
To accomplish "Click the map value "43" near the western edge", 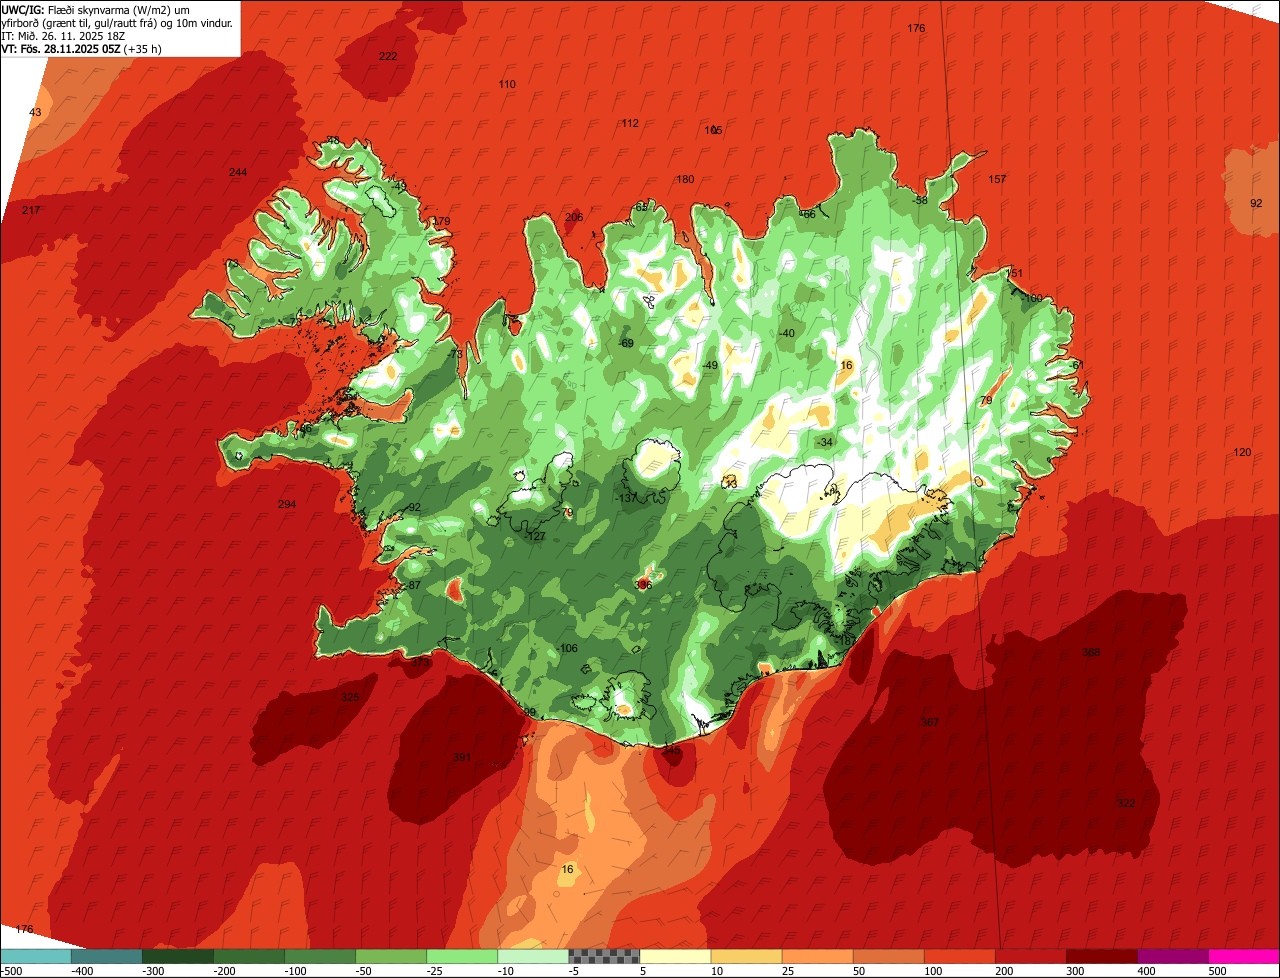I will tap(36, 112).
